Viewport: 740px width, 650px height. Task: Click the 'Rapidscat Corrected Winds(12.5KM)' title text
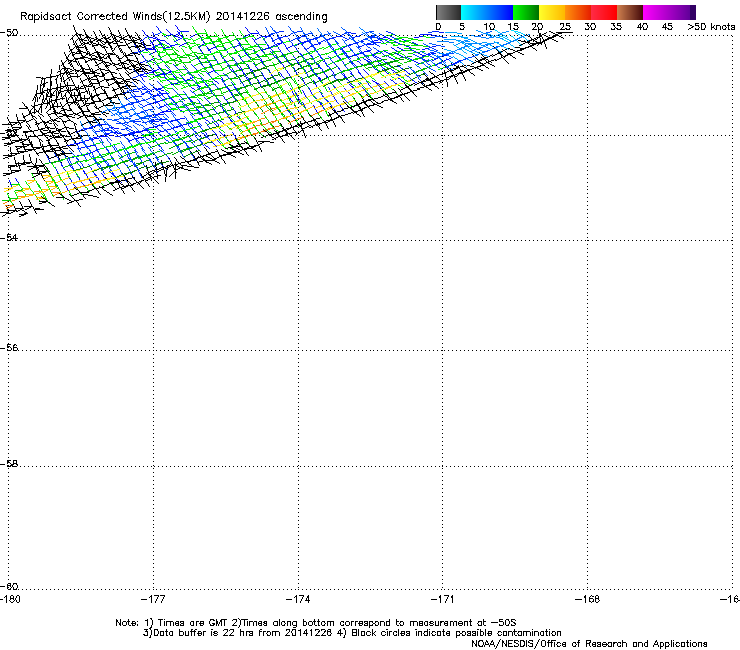point(115,17)
